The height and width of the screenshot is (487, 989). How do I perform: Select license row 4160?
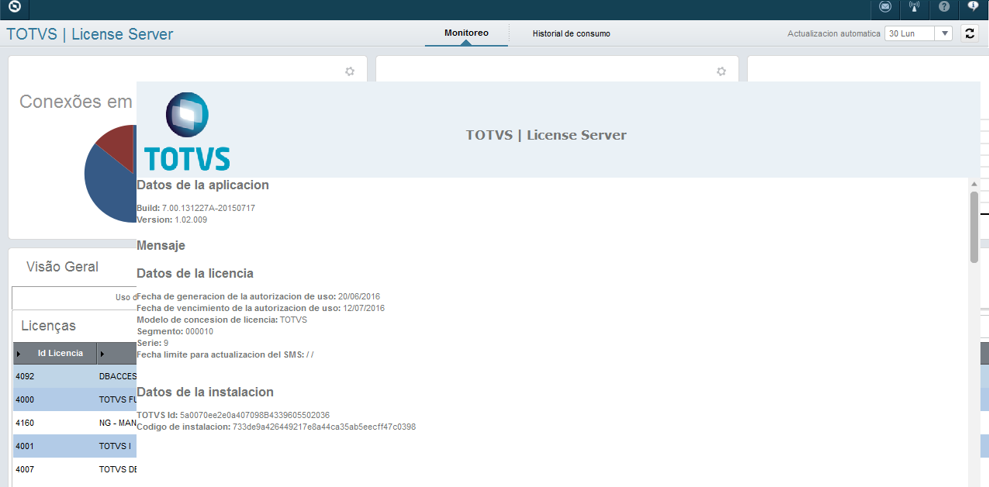[74, 423]
